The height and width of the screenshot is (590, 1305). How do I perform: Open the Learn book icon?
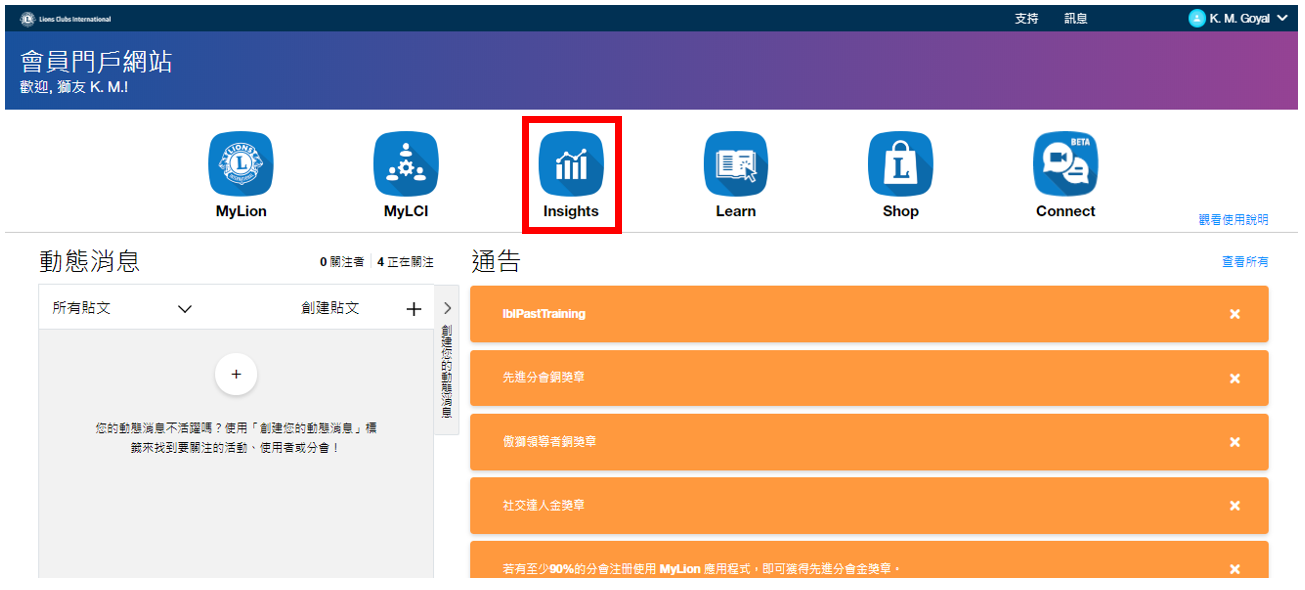(735, 164)
